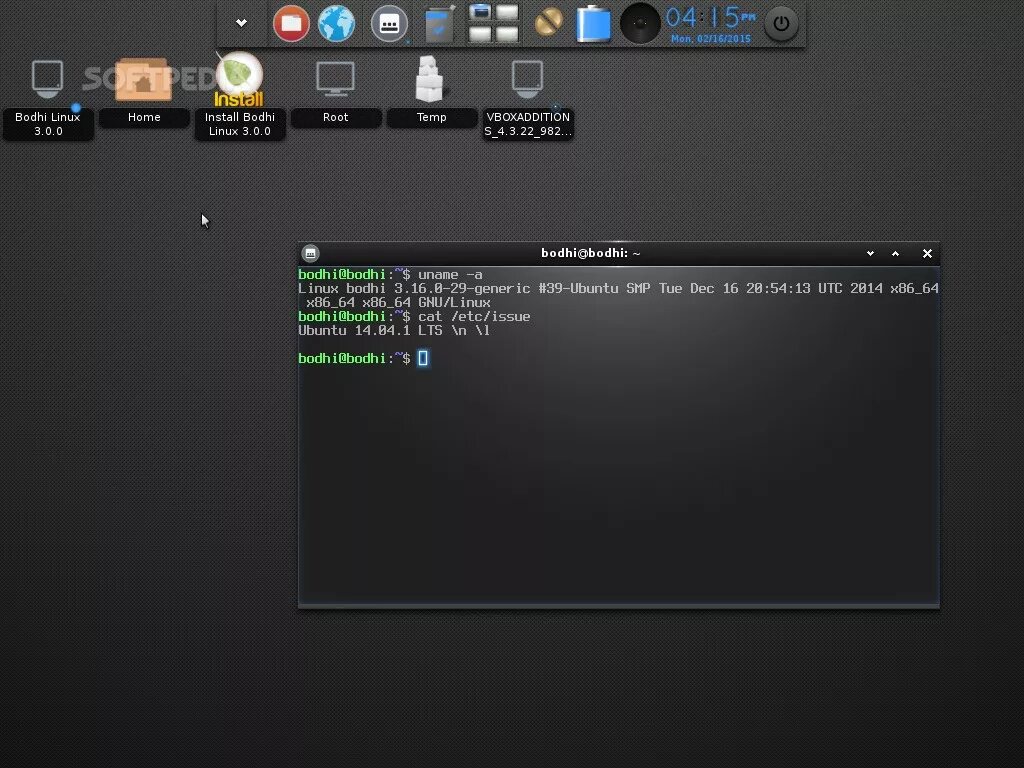This screenshot has height=768, width=1024.
Task: Open the VBOXADDITIONS disc icon
Action: [528, 98]
